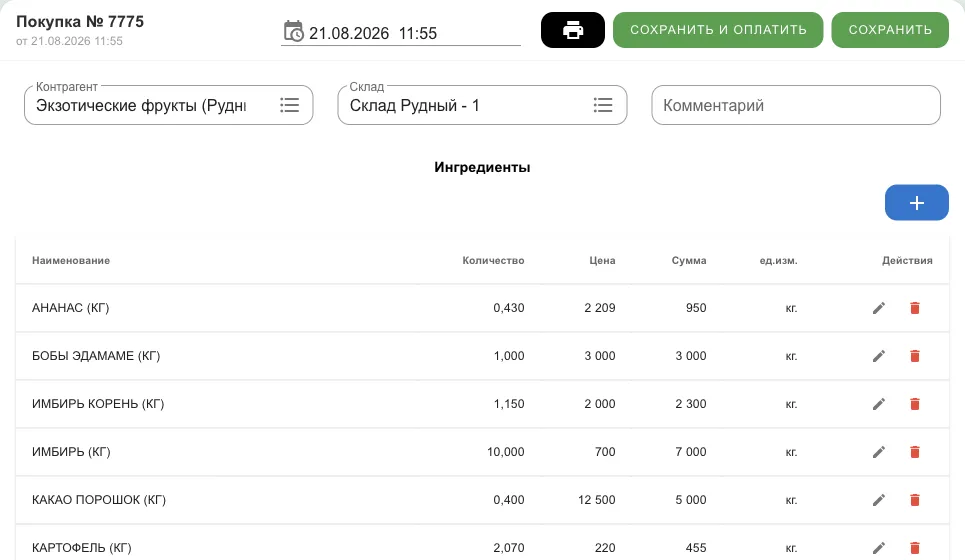Edit the КАКАО ПОРОШОК (КГ) row

click(879, 500)
